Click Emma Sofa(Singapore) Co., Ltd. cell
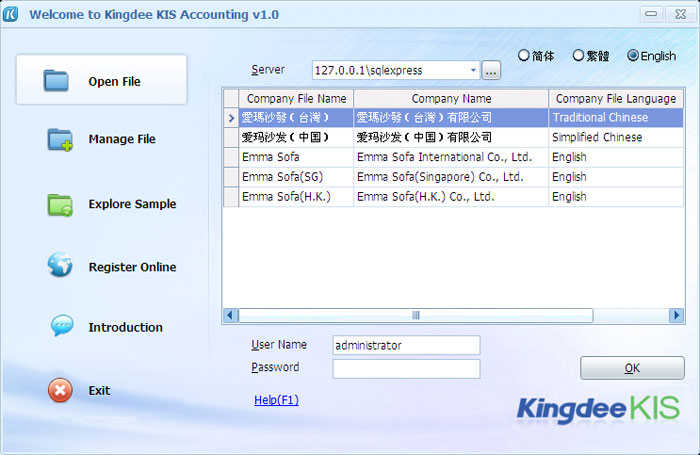Viewport: 700px width, 455px height. (451, 177)
